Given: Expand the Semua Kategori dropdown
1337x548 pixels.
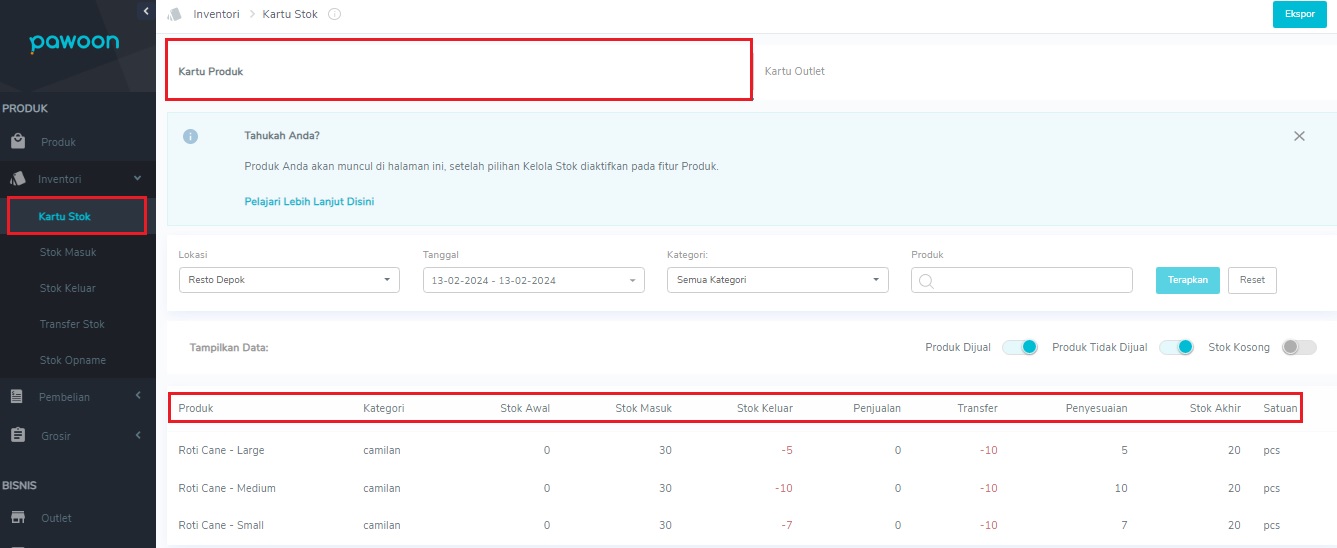Looking at the screenshot, I should coord(778,280).
